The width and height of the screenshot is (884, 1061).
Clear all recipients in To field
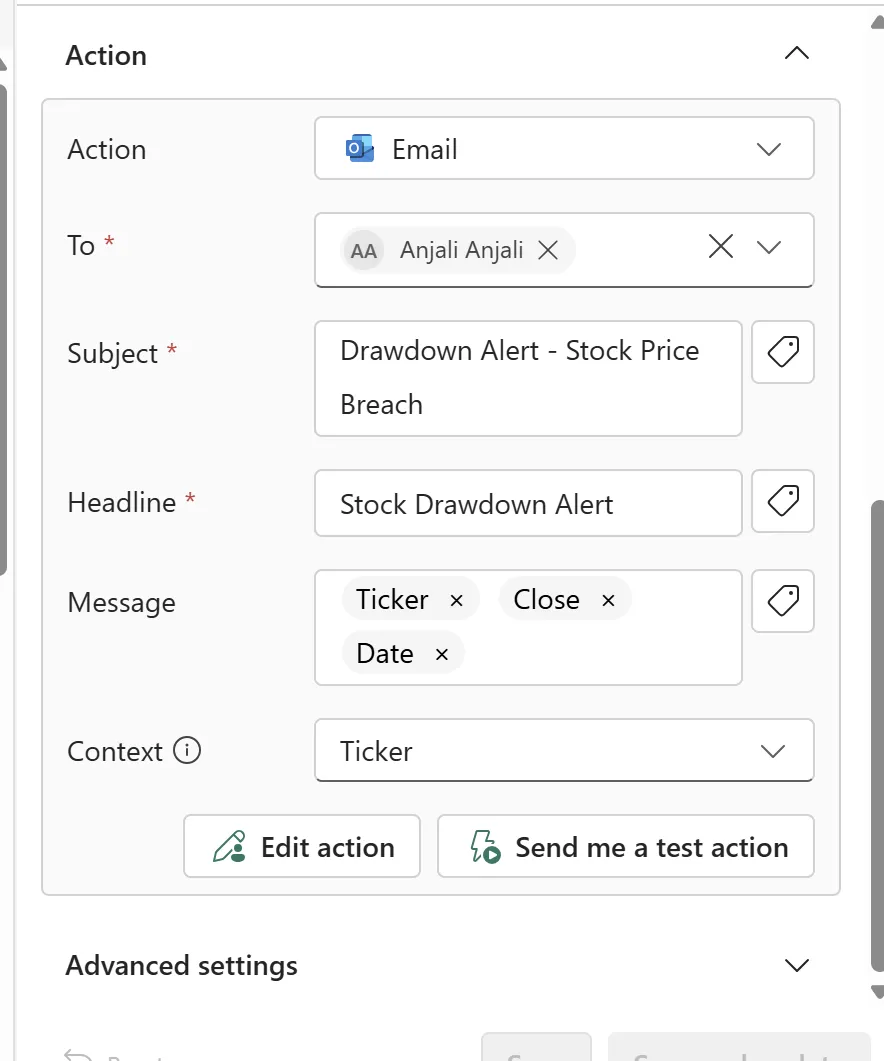point(721,246)
